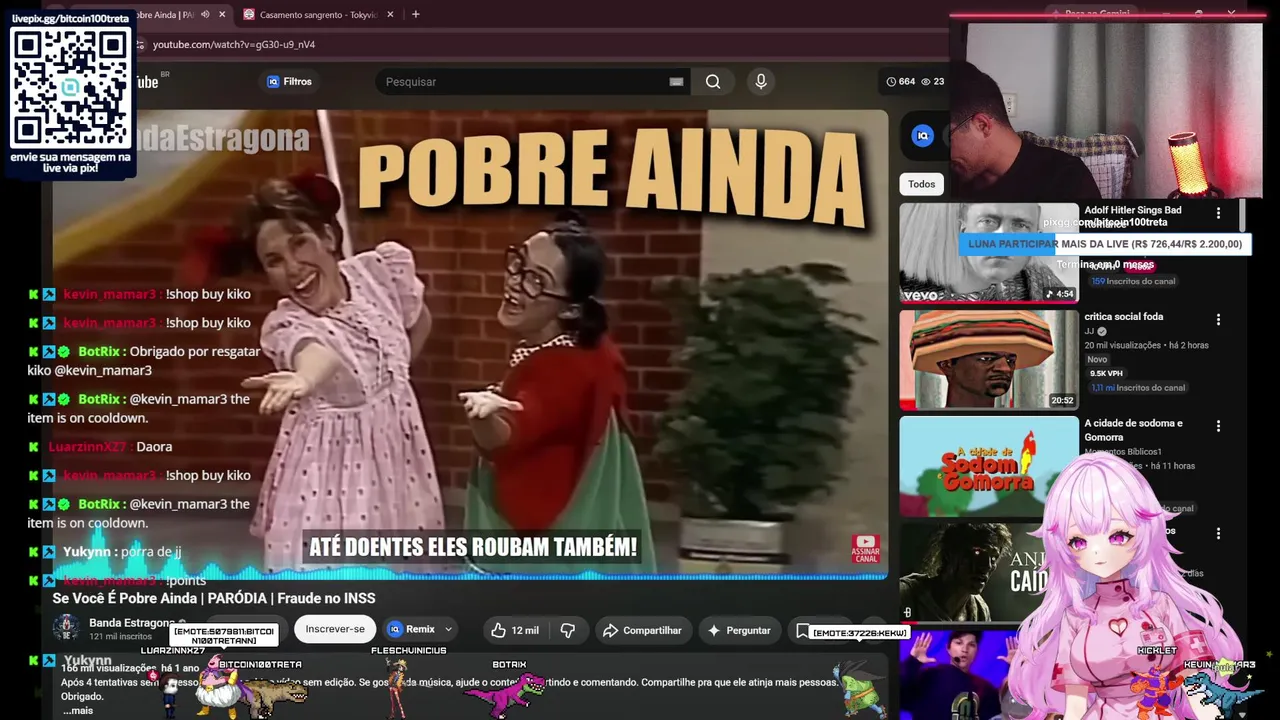Open options menu for critica social foda

(1218, 320)
